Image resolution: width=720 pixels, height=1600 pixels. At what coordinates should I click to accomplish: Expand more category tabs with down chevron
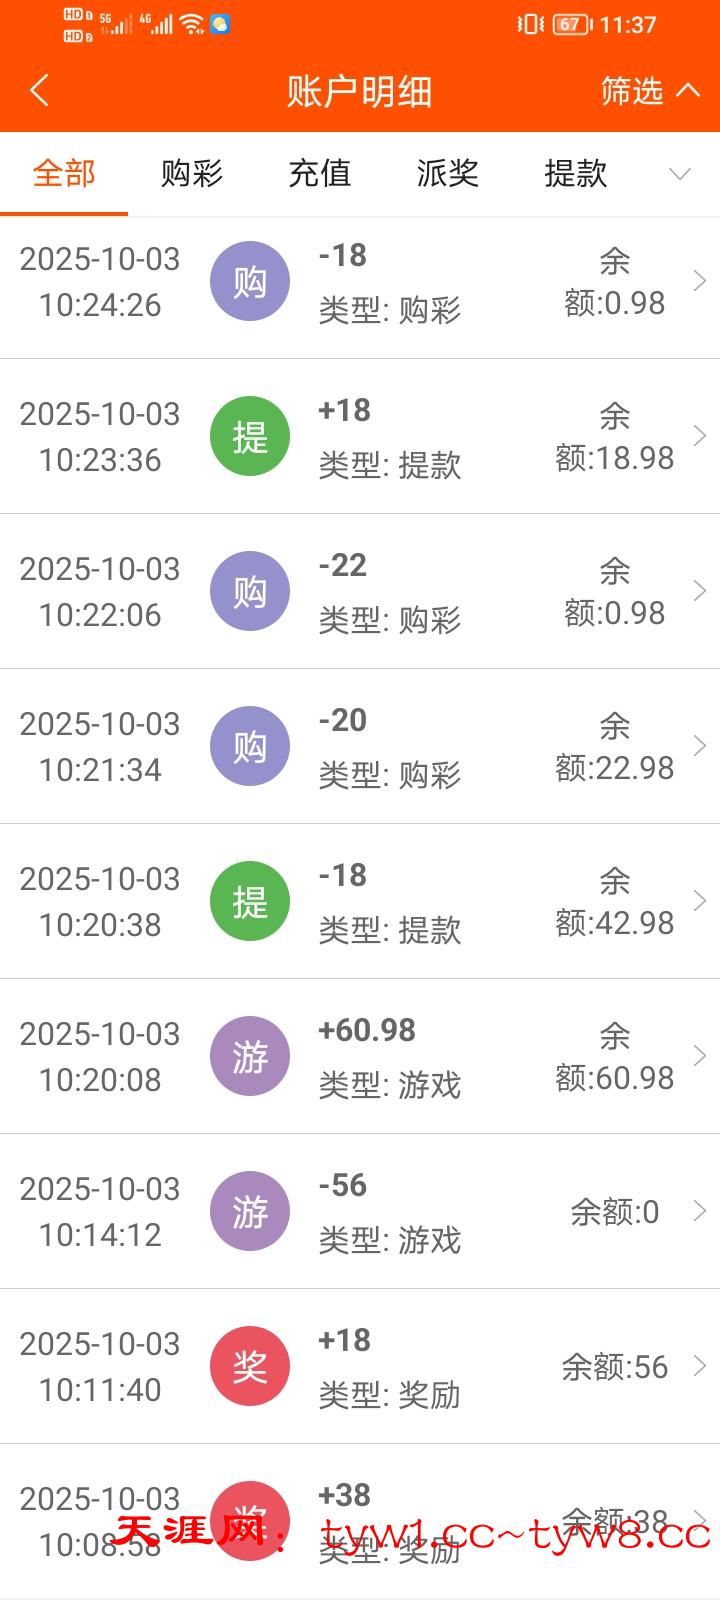click(x=680, y=174)
